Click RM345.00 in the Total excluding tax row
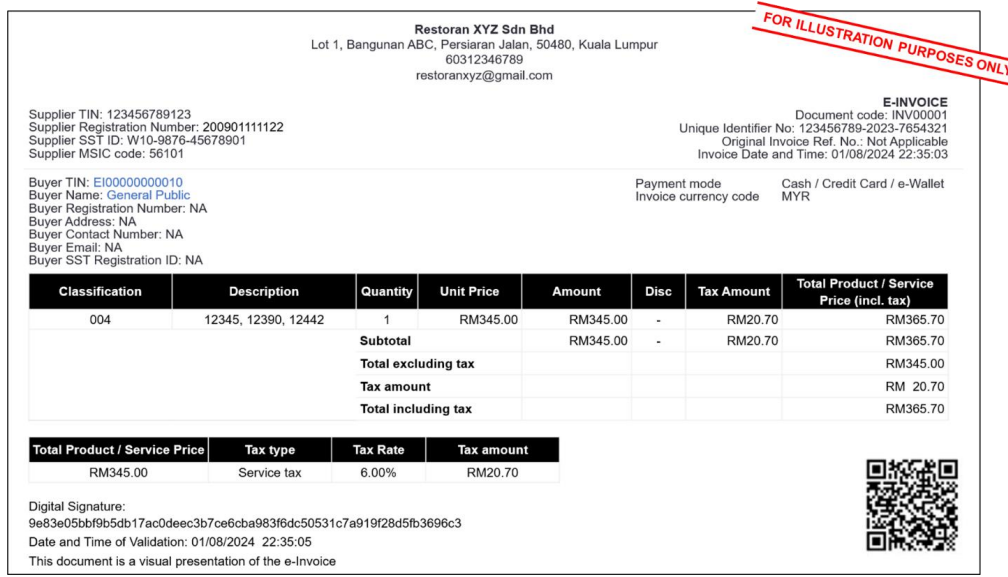Screen dimensions: 1008x577 pyautogui.click(x=915, y=364)
